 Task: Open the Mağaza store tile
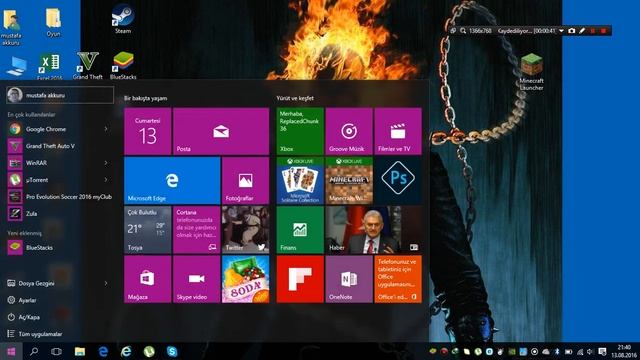click(x=147, y=279)
